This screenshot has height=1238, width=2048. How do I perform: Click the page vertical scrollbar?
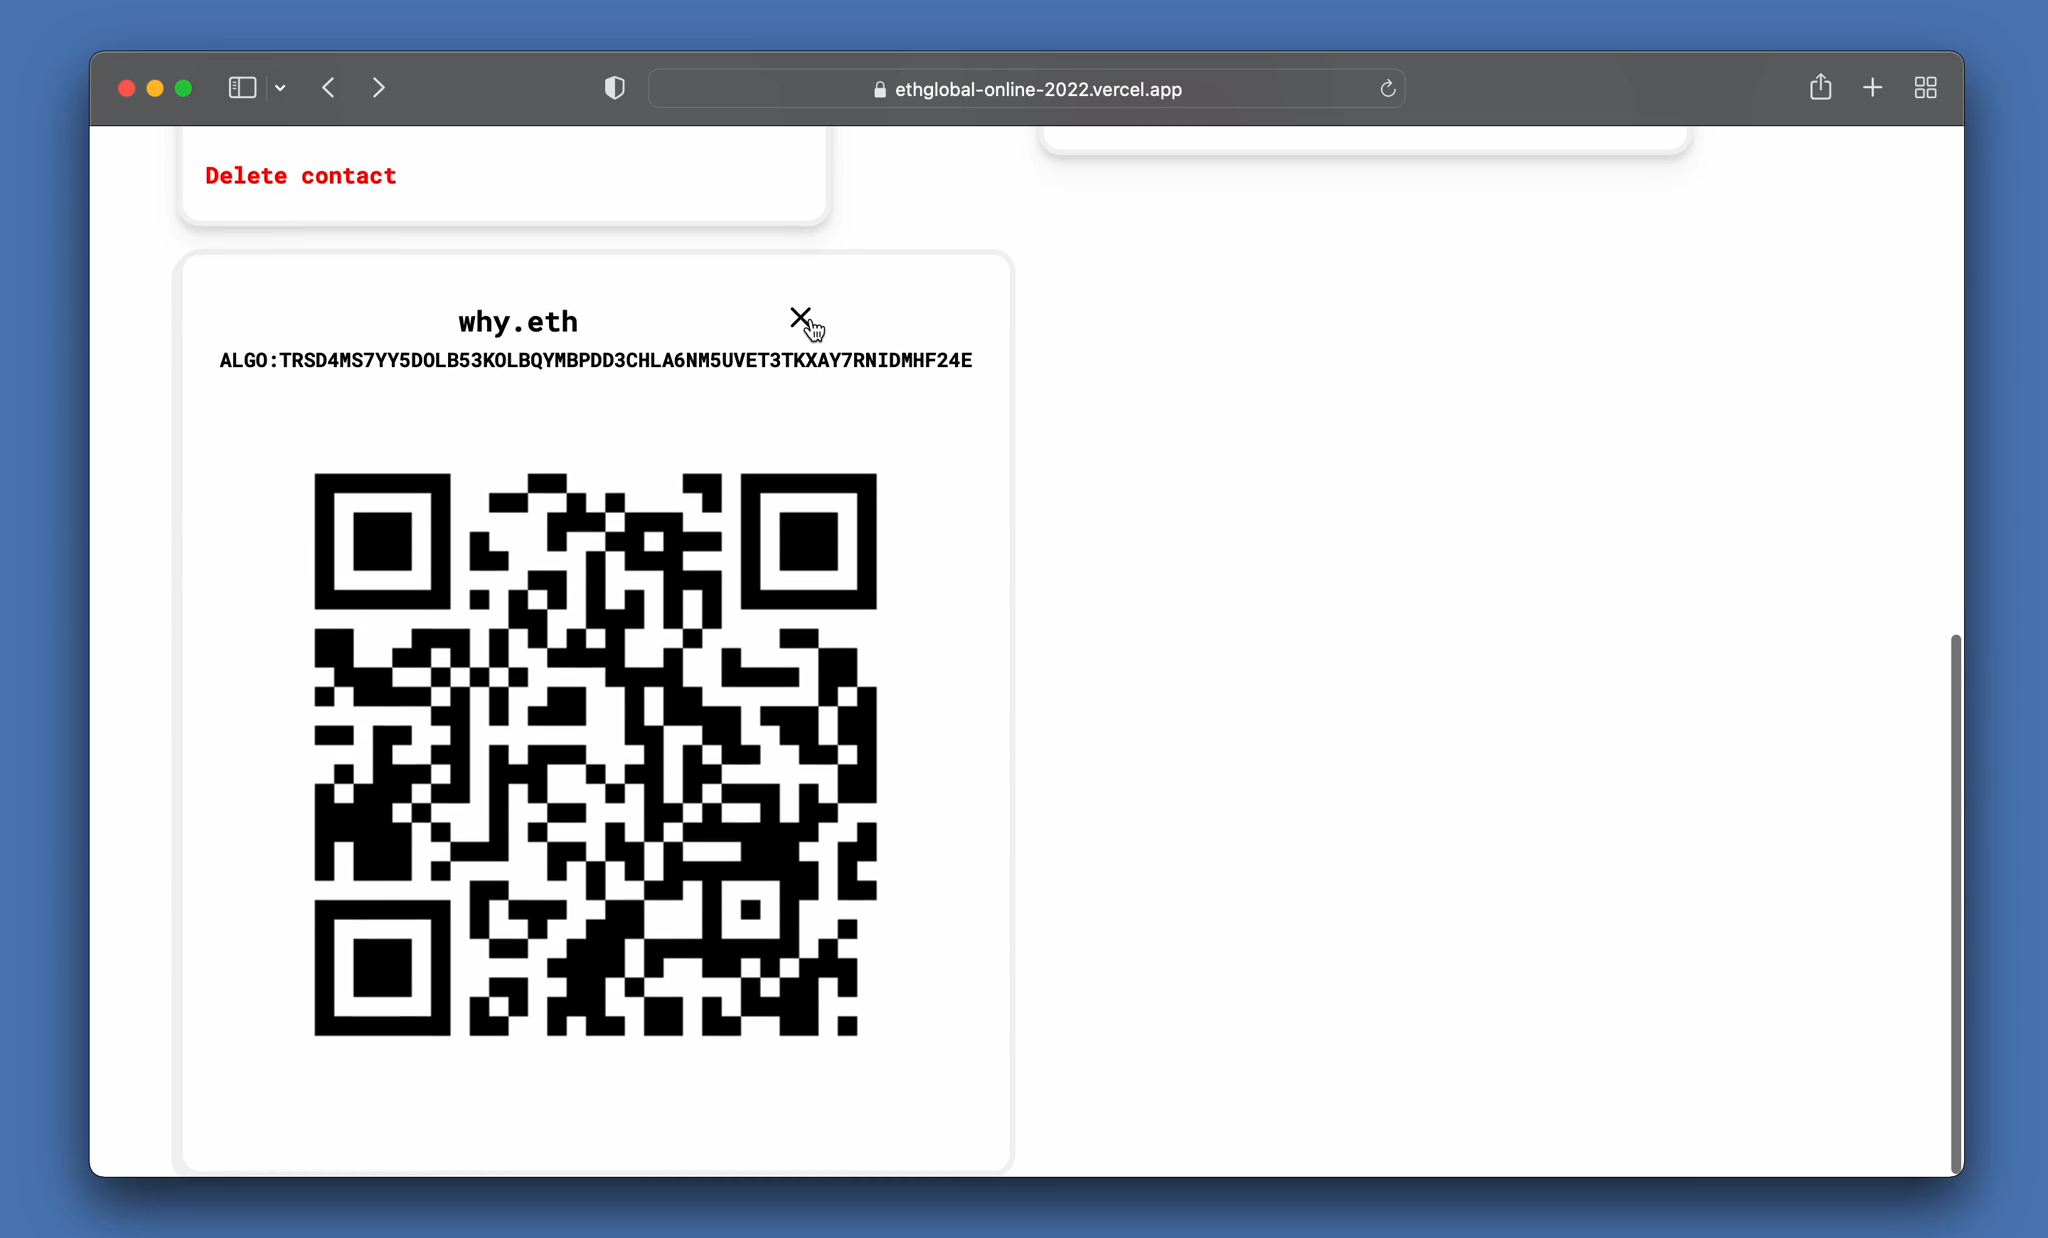[1956, 903]
